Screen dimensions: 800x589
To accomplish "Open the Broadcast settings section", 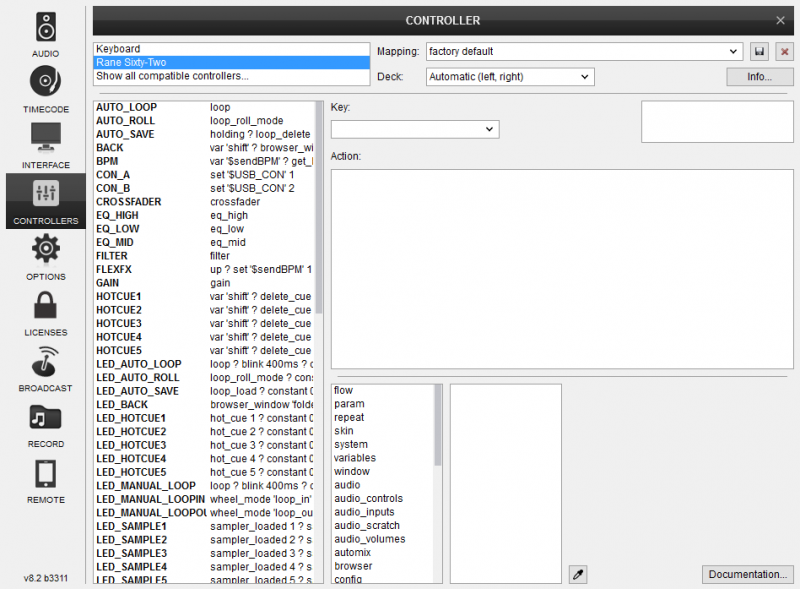I will [x=45, y=369].
